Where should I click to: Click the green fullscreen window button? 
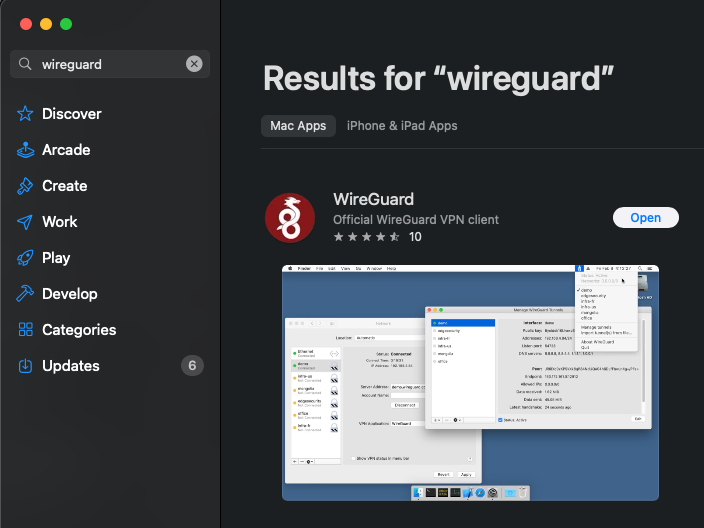pos(66,24)
